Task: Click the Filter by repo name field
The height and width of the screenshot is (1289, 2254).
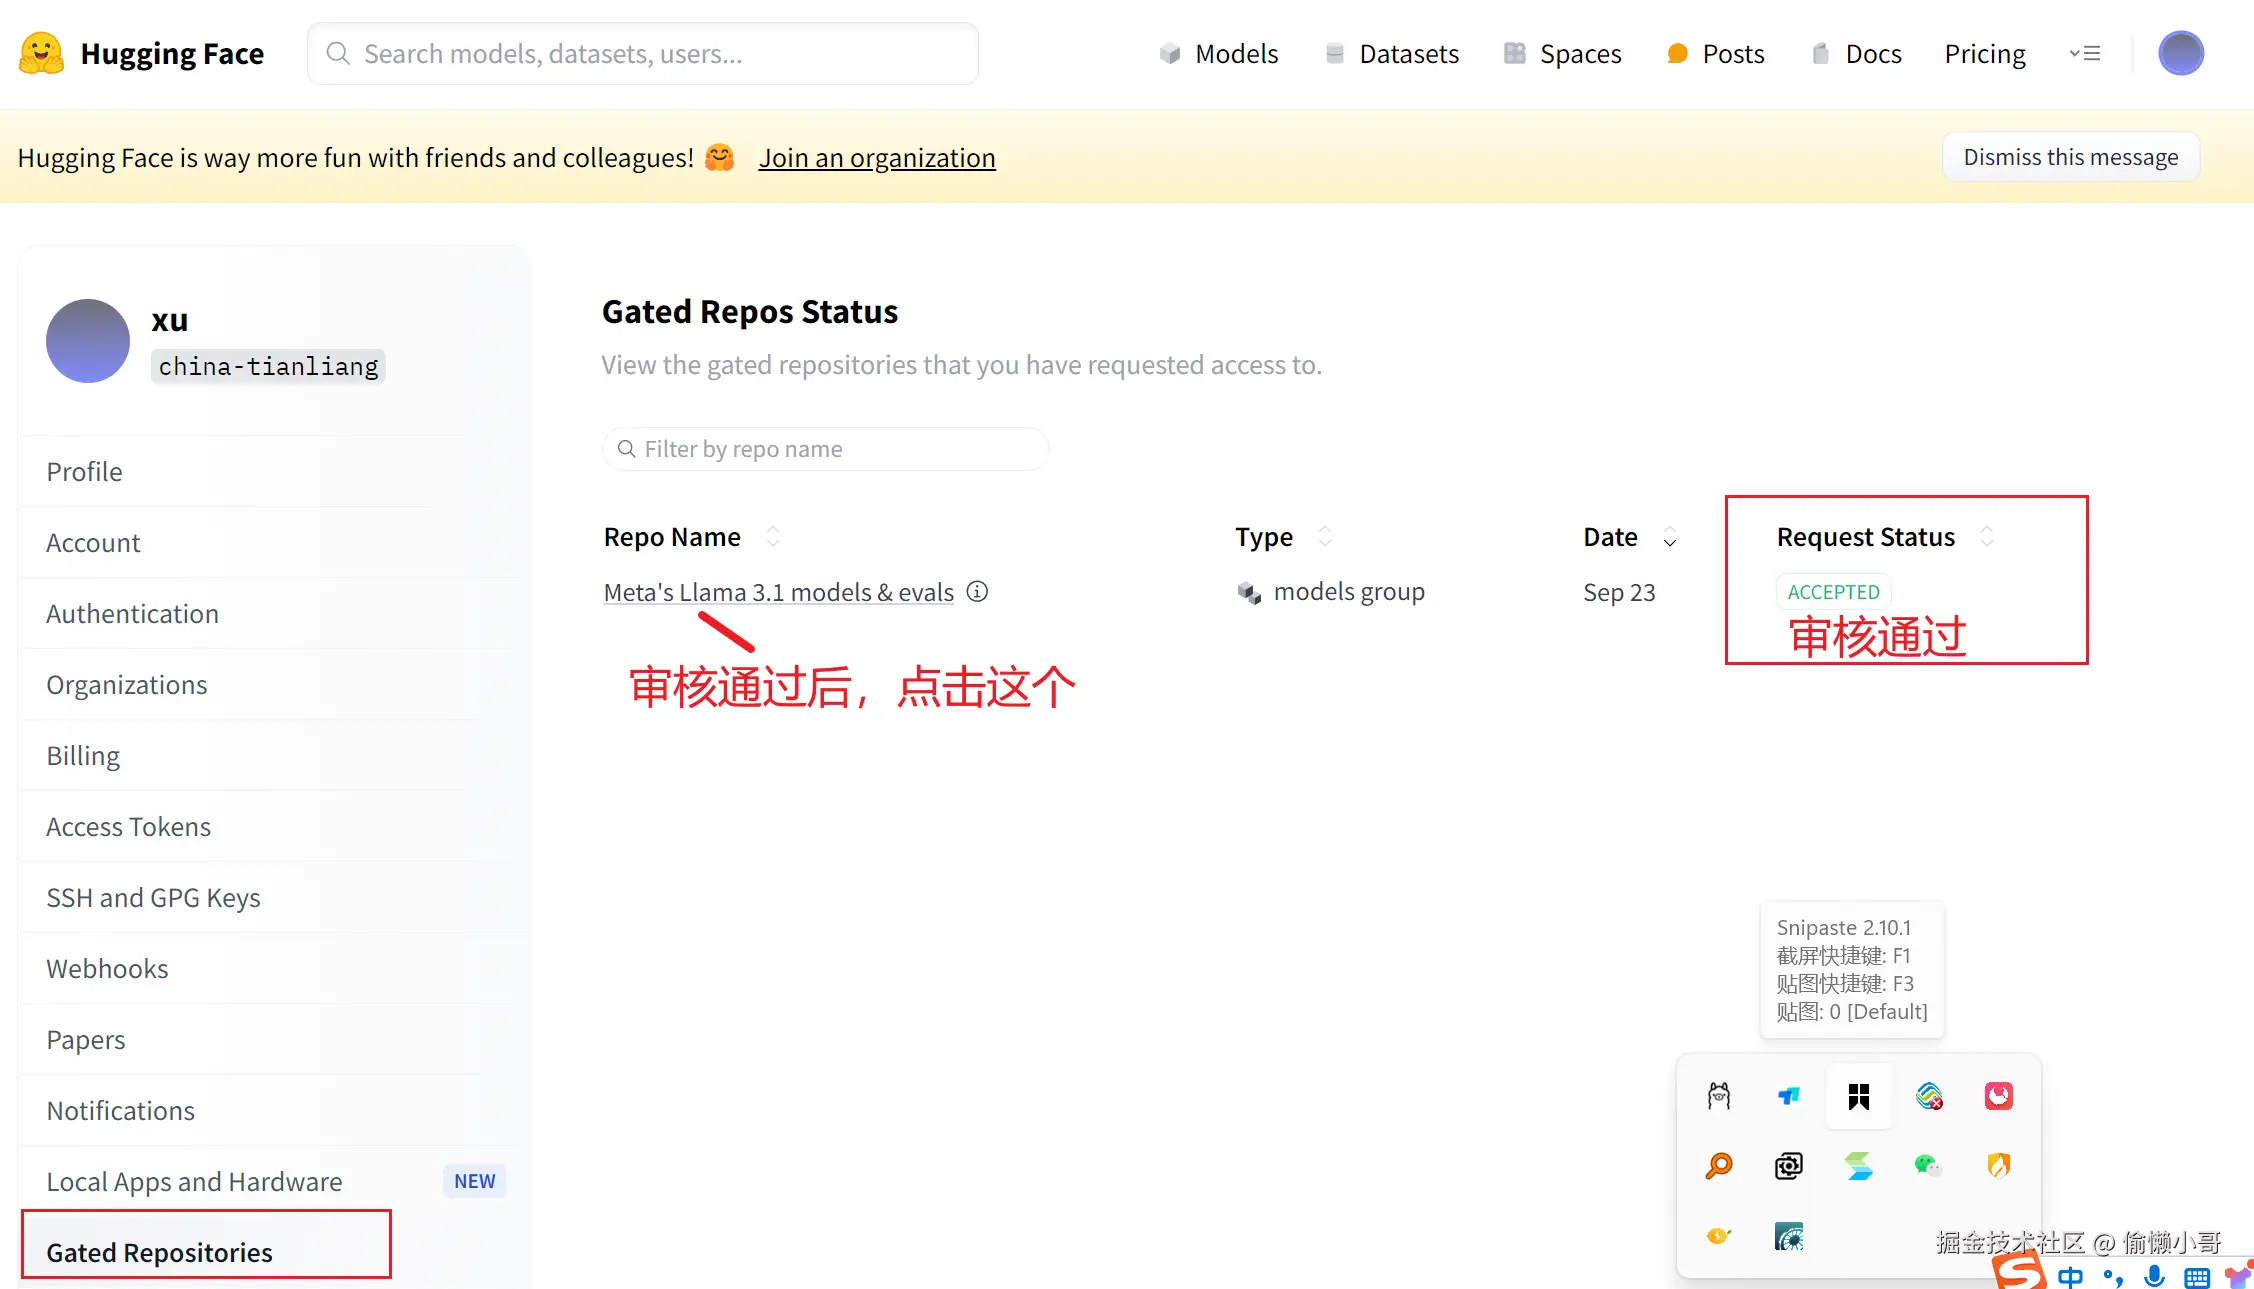Action: [x=825, y=449]
